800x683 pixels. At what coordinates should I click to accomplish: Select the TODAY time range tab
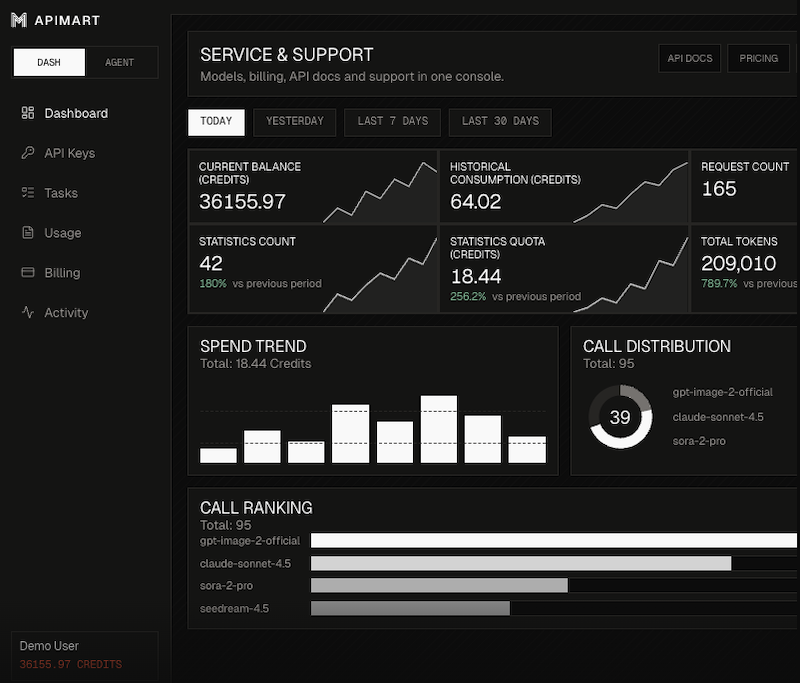pos(216,122)
